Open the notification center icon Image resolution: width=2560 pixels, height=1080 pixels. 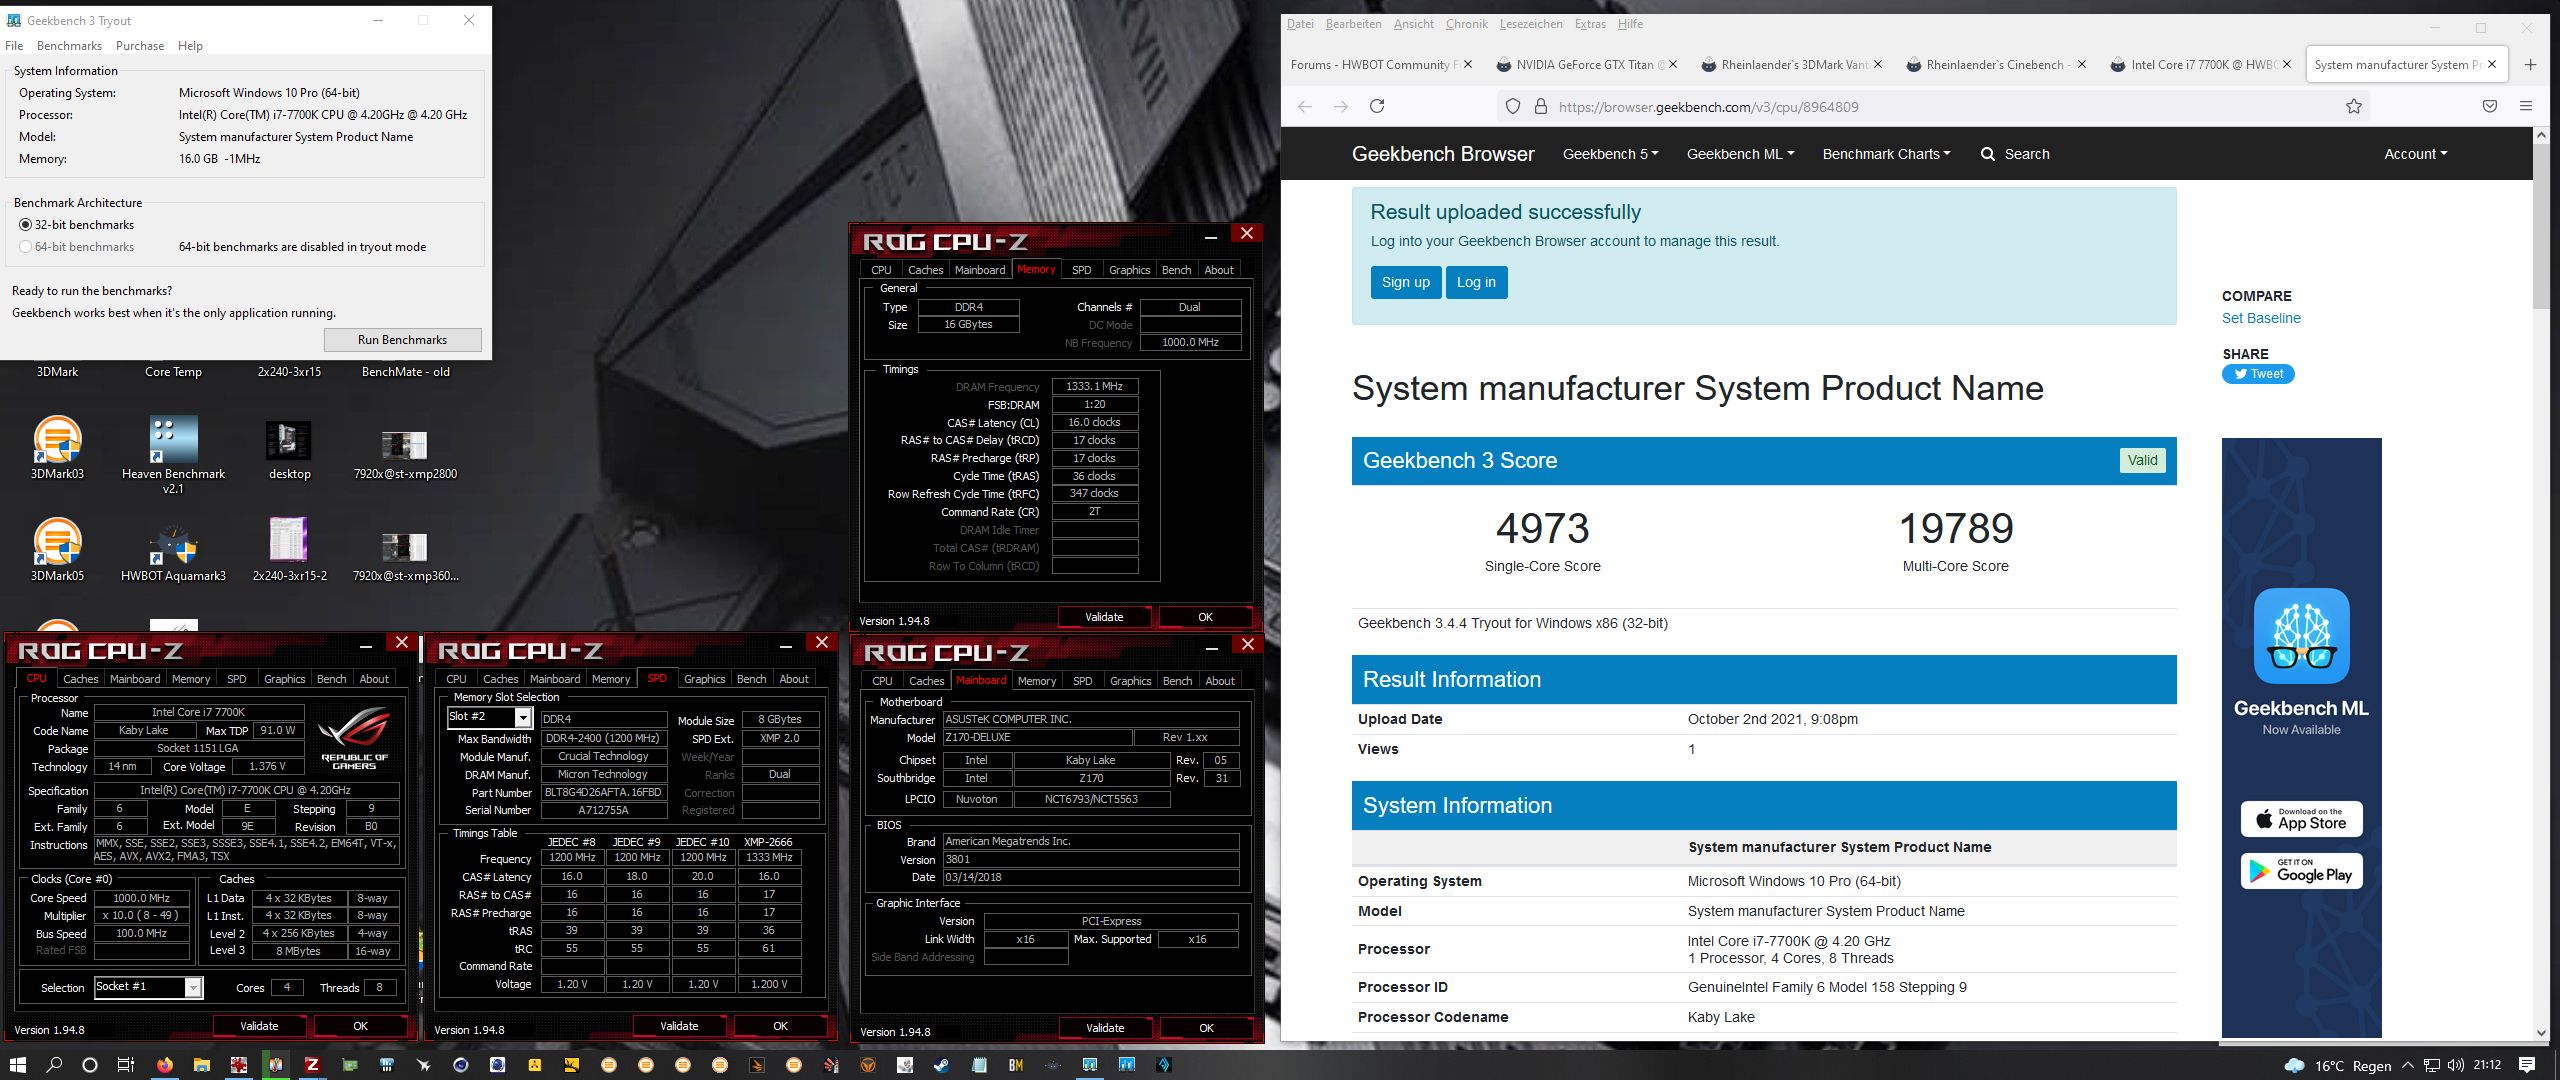coord(2527,1065)
